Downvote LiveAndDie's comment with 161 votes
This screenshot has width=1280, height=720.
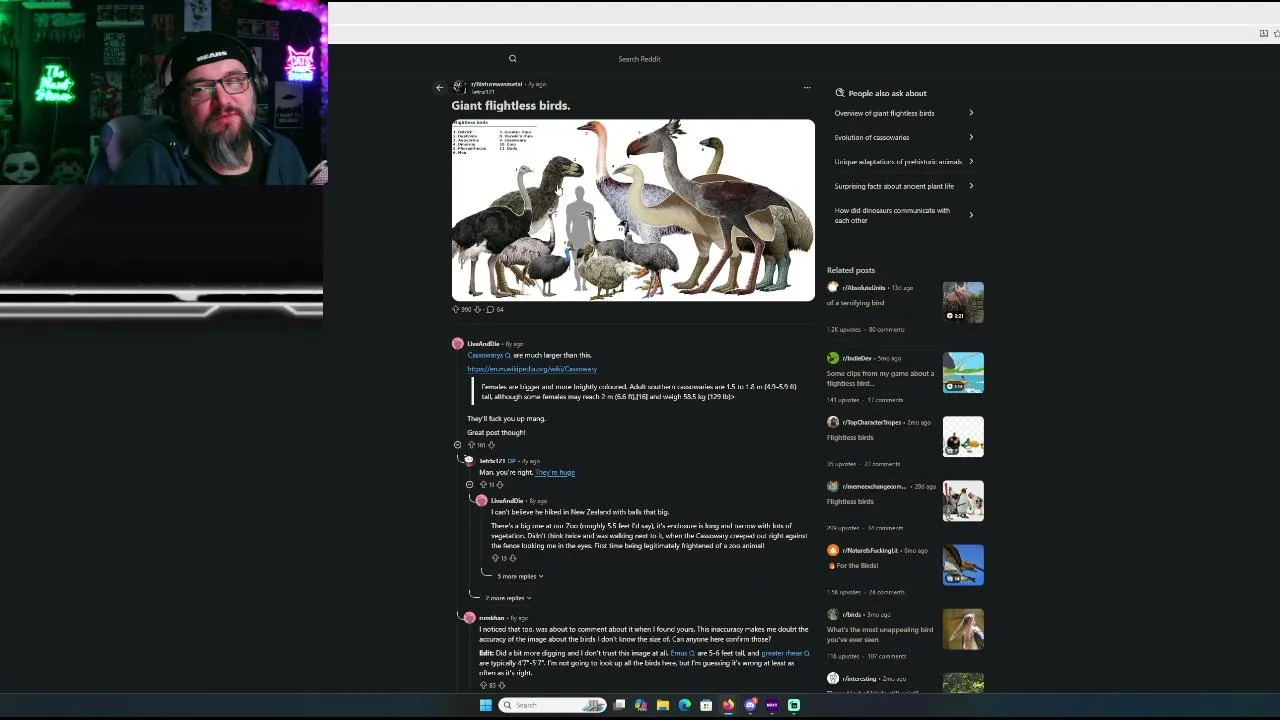pyautogui.click(x=491, y=445)
